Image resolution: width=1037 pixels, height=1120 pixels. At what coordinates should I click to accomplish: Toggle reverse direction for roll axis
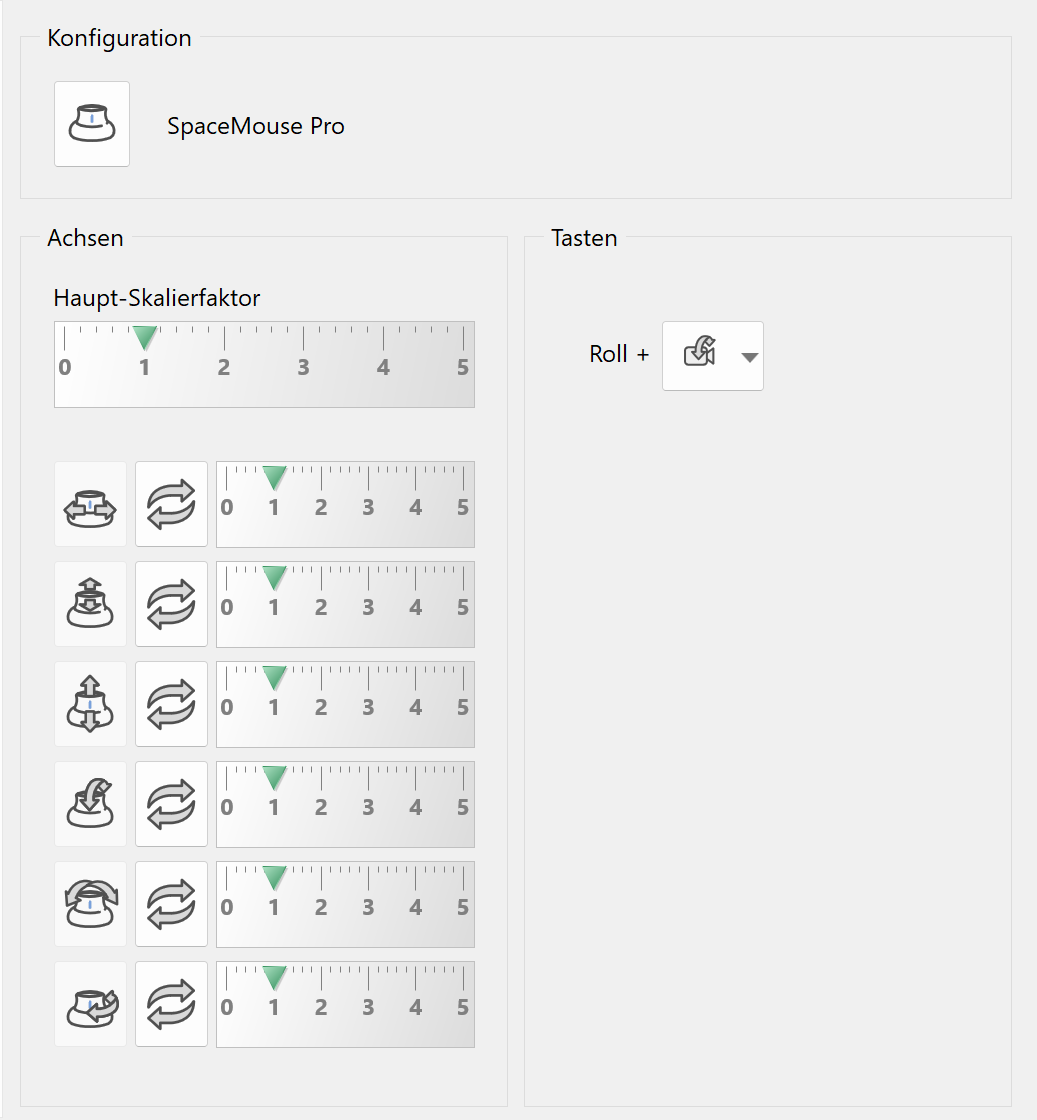pyautogui.click(x=171, y=804)
